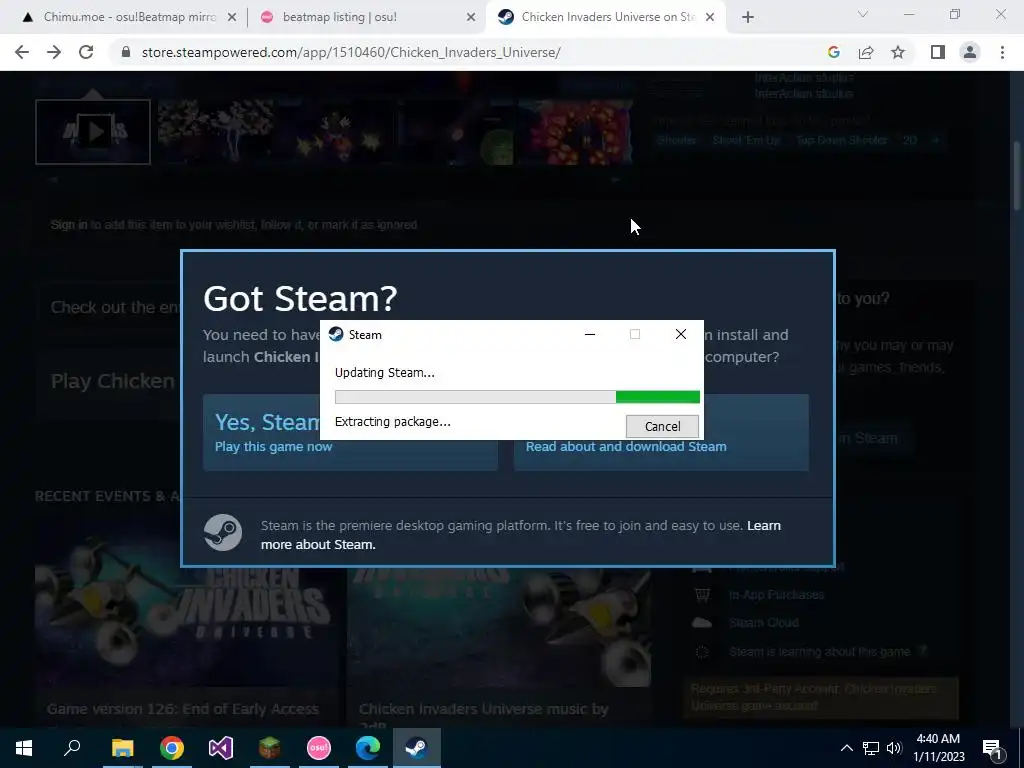Screen dimensions: 1024x768
Task: Click In-App Purchases feature link
Action: click(x=776, y=595)
